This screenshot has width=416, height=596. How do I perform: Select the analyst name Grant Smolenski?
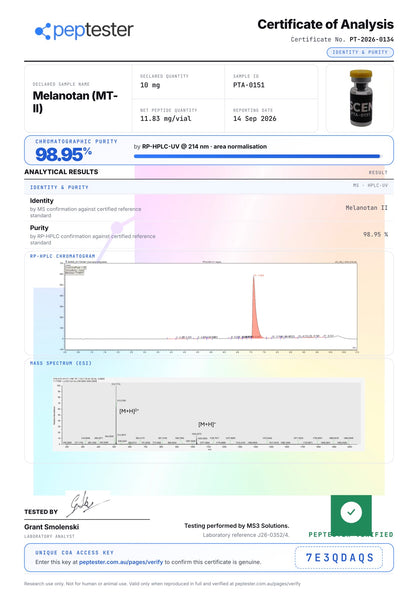pyautogui.click(x=52, y=527)
